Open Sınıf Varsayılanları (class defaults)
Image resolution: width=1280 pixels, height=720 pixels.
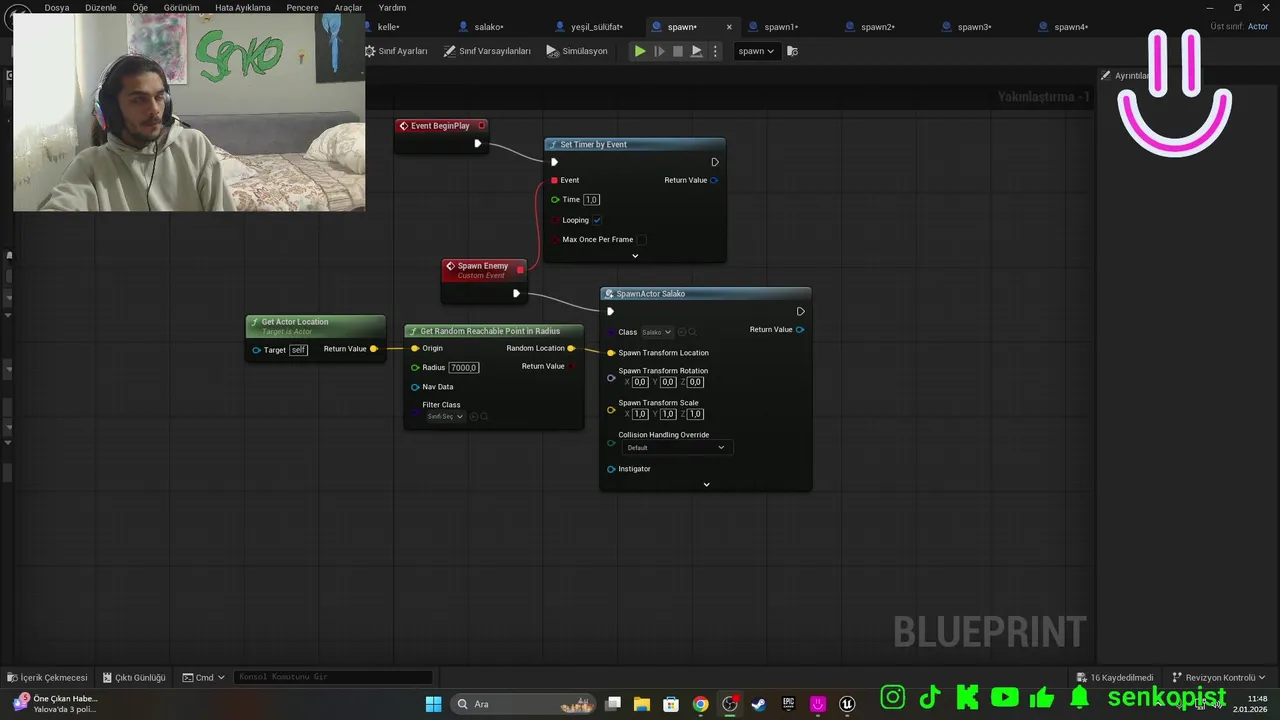[487, 51]
